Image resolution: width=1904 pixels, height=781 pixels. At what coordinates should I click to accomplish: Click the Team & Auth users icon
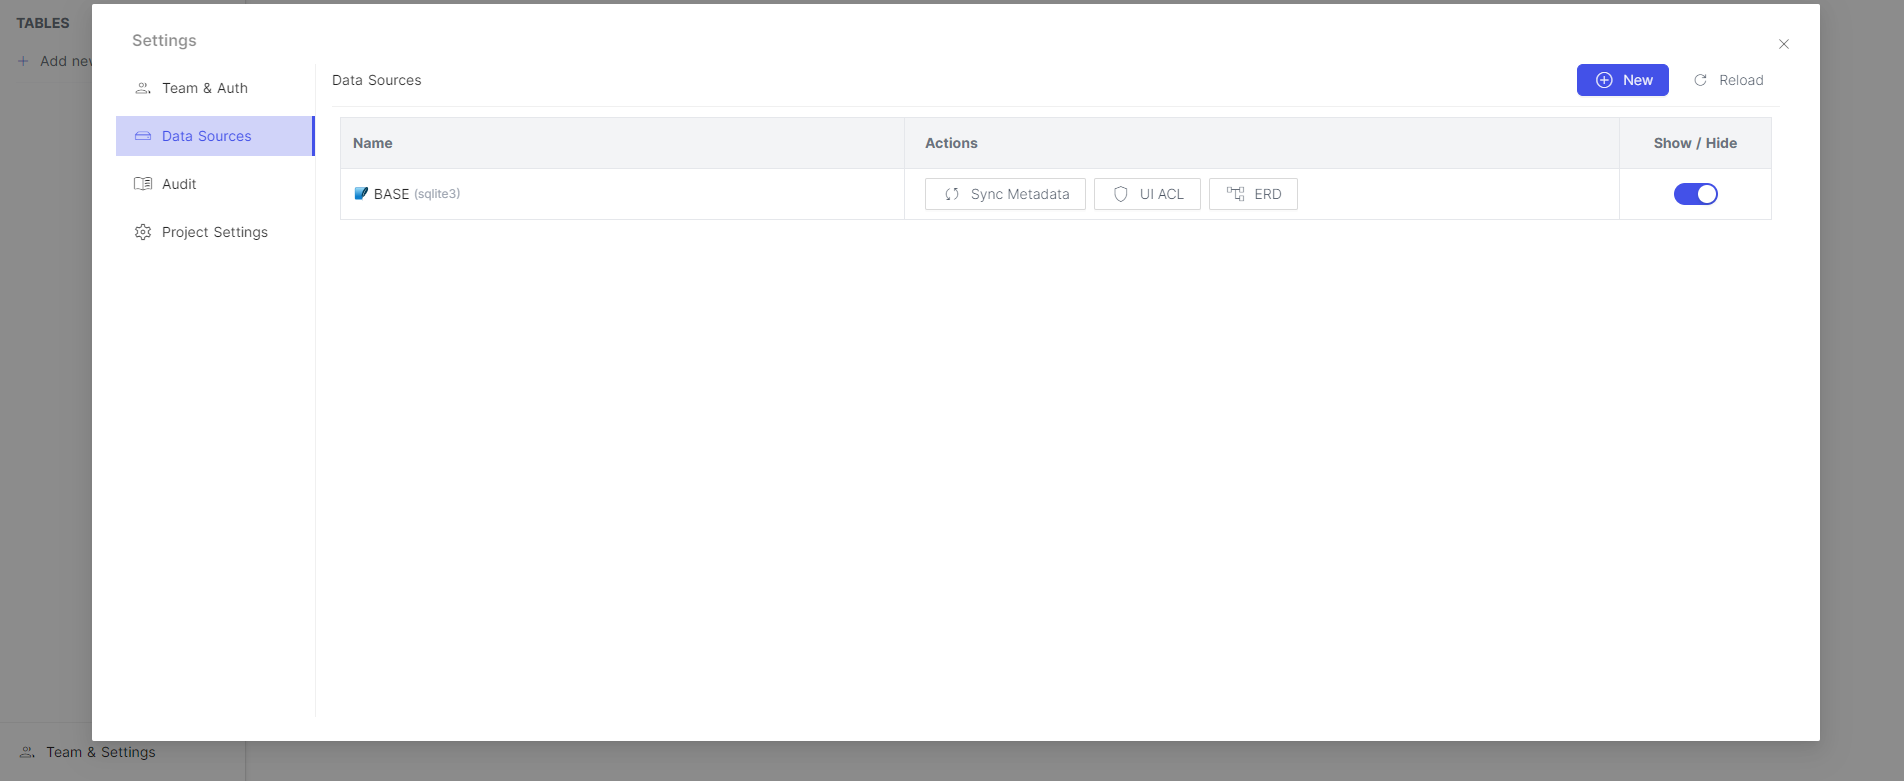(x=143, y=88)
